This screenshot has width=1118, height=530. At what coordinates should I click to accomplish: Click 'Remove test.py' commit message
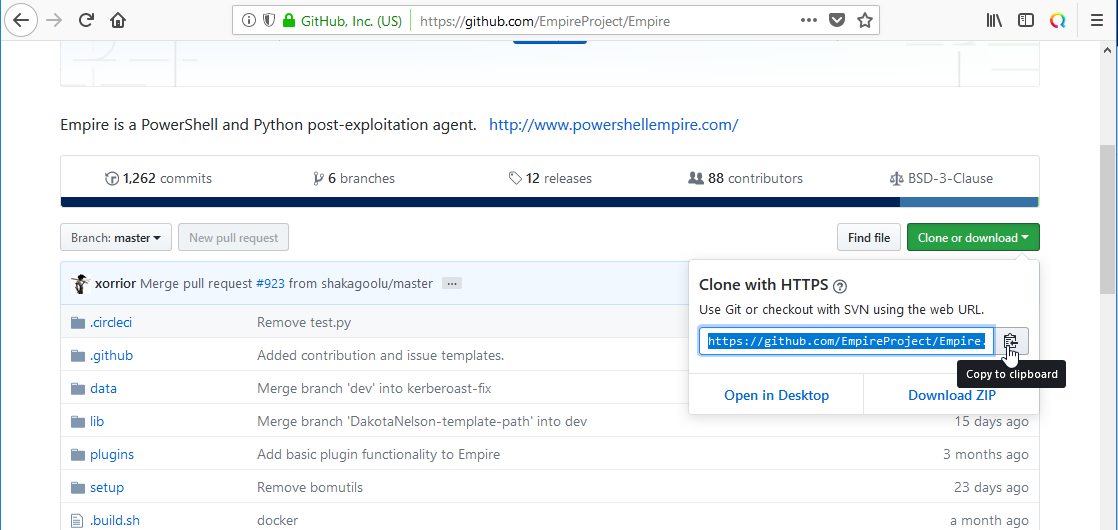(304, 322)
